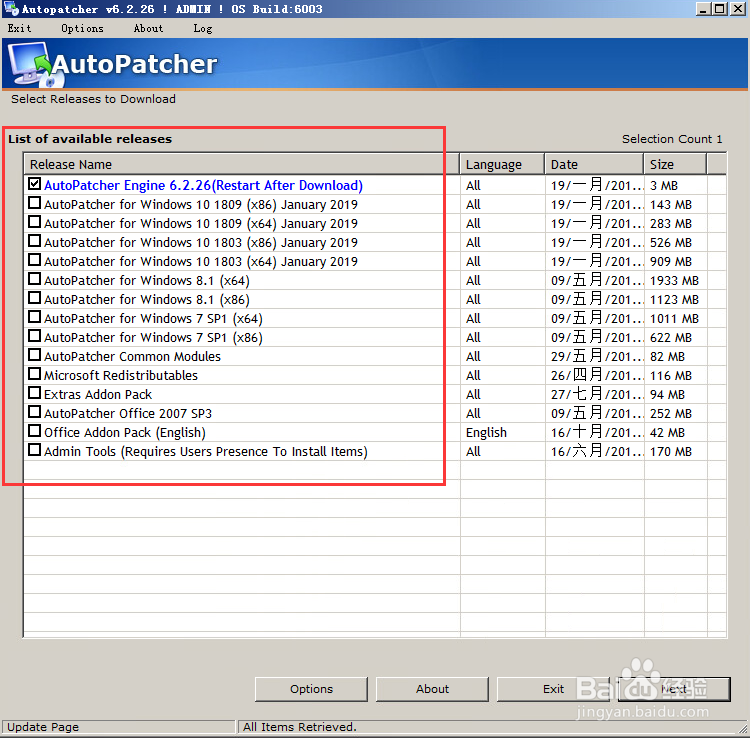Image resolution: width=750 pixels, height=738 pixels.
Task: Sort by Size column header
Action: [675, 164]
